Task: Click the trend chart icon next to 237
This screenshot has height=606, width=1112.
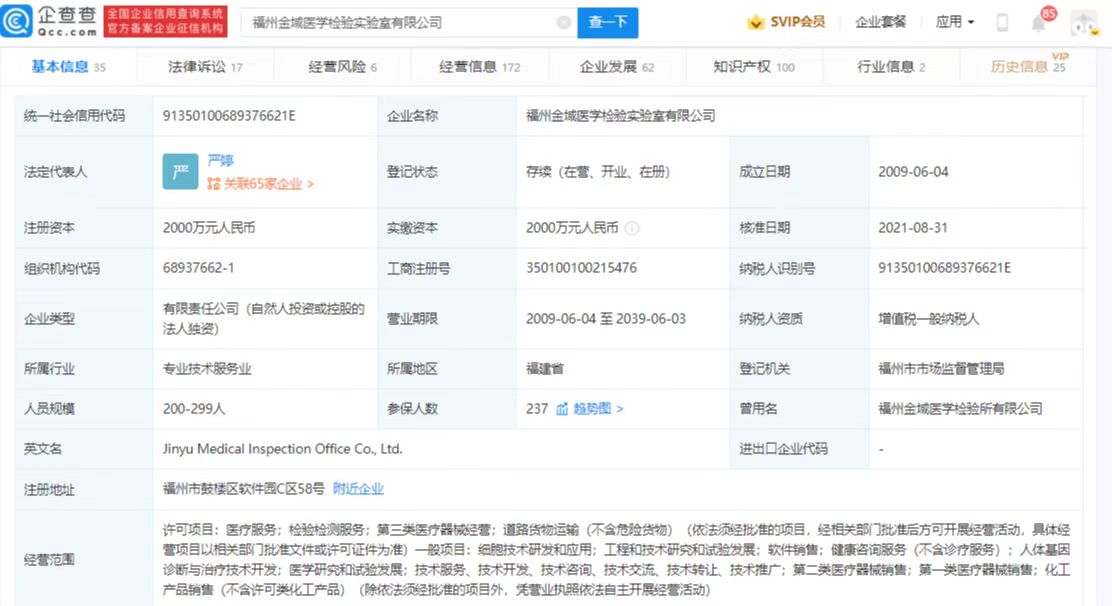Action: [562, 409]
